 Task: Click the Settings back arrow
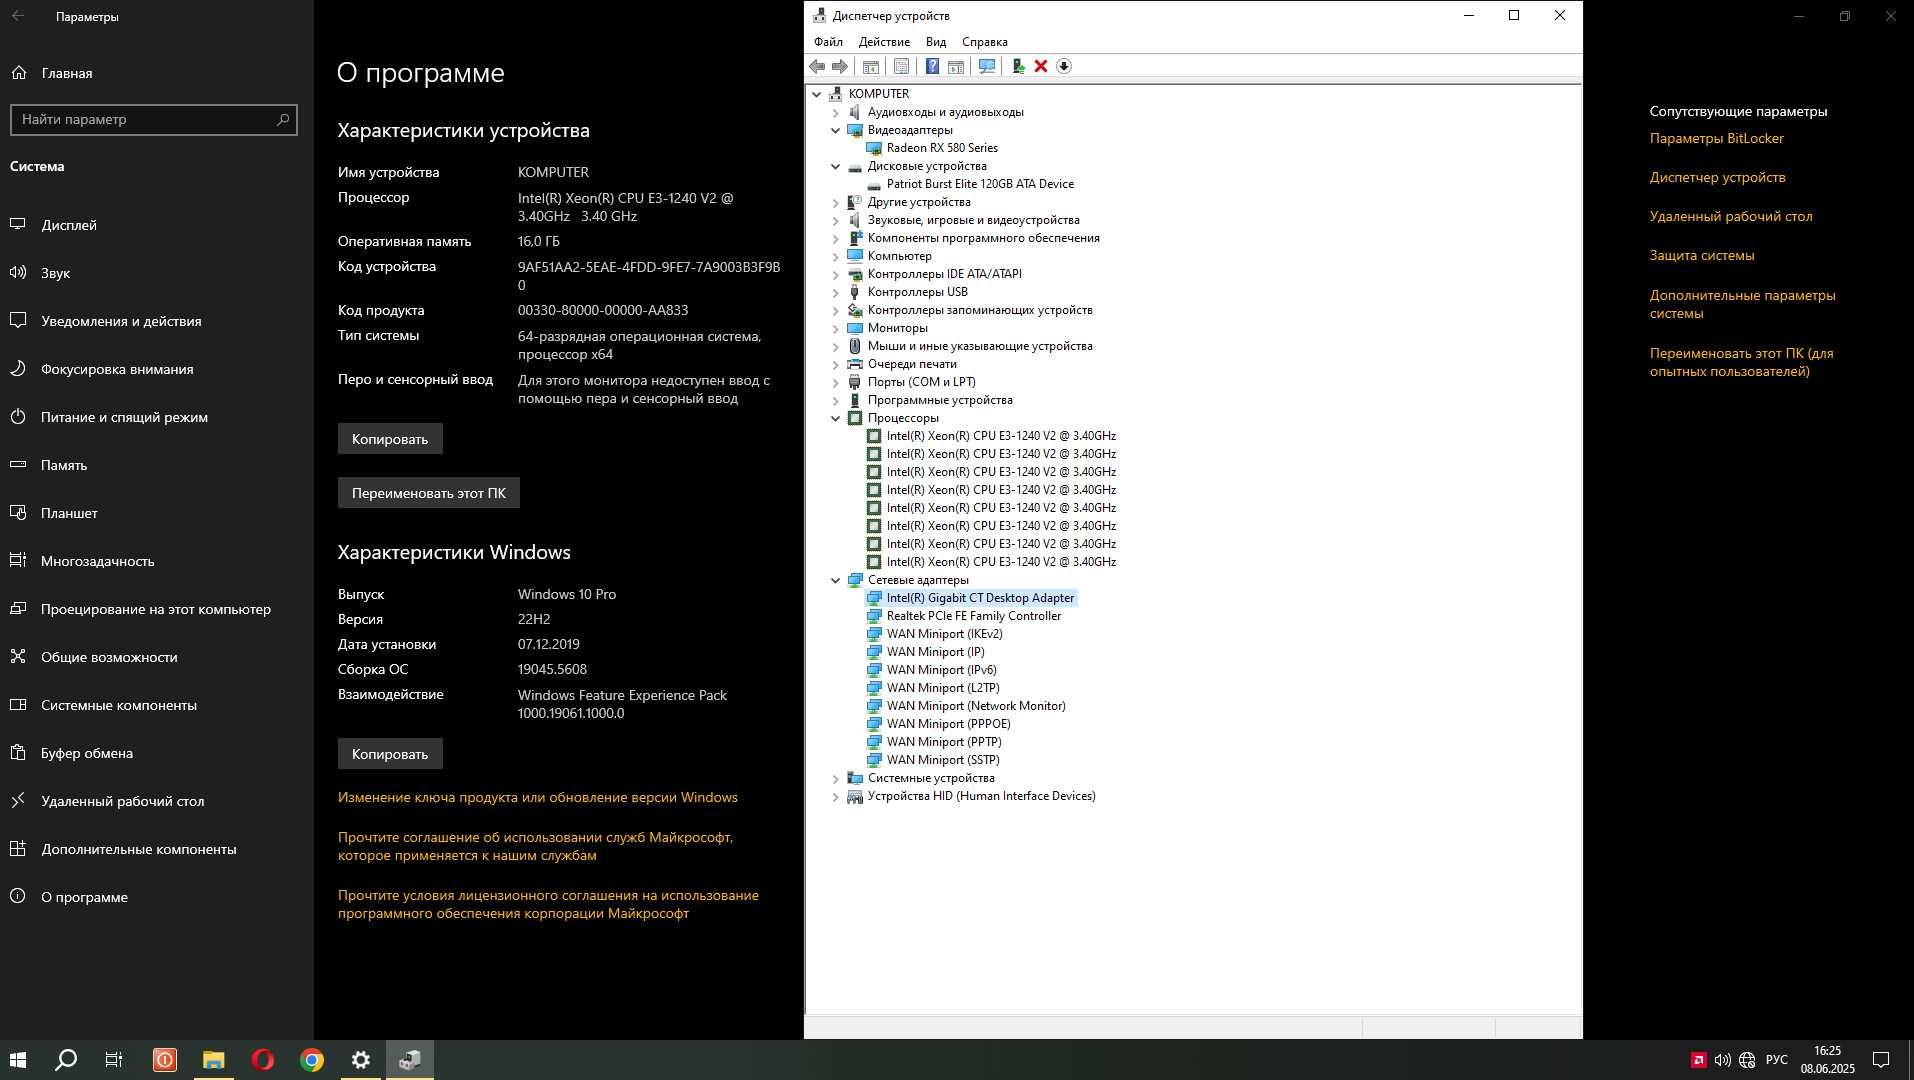18,16
